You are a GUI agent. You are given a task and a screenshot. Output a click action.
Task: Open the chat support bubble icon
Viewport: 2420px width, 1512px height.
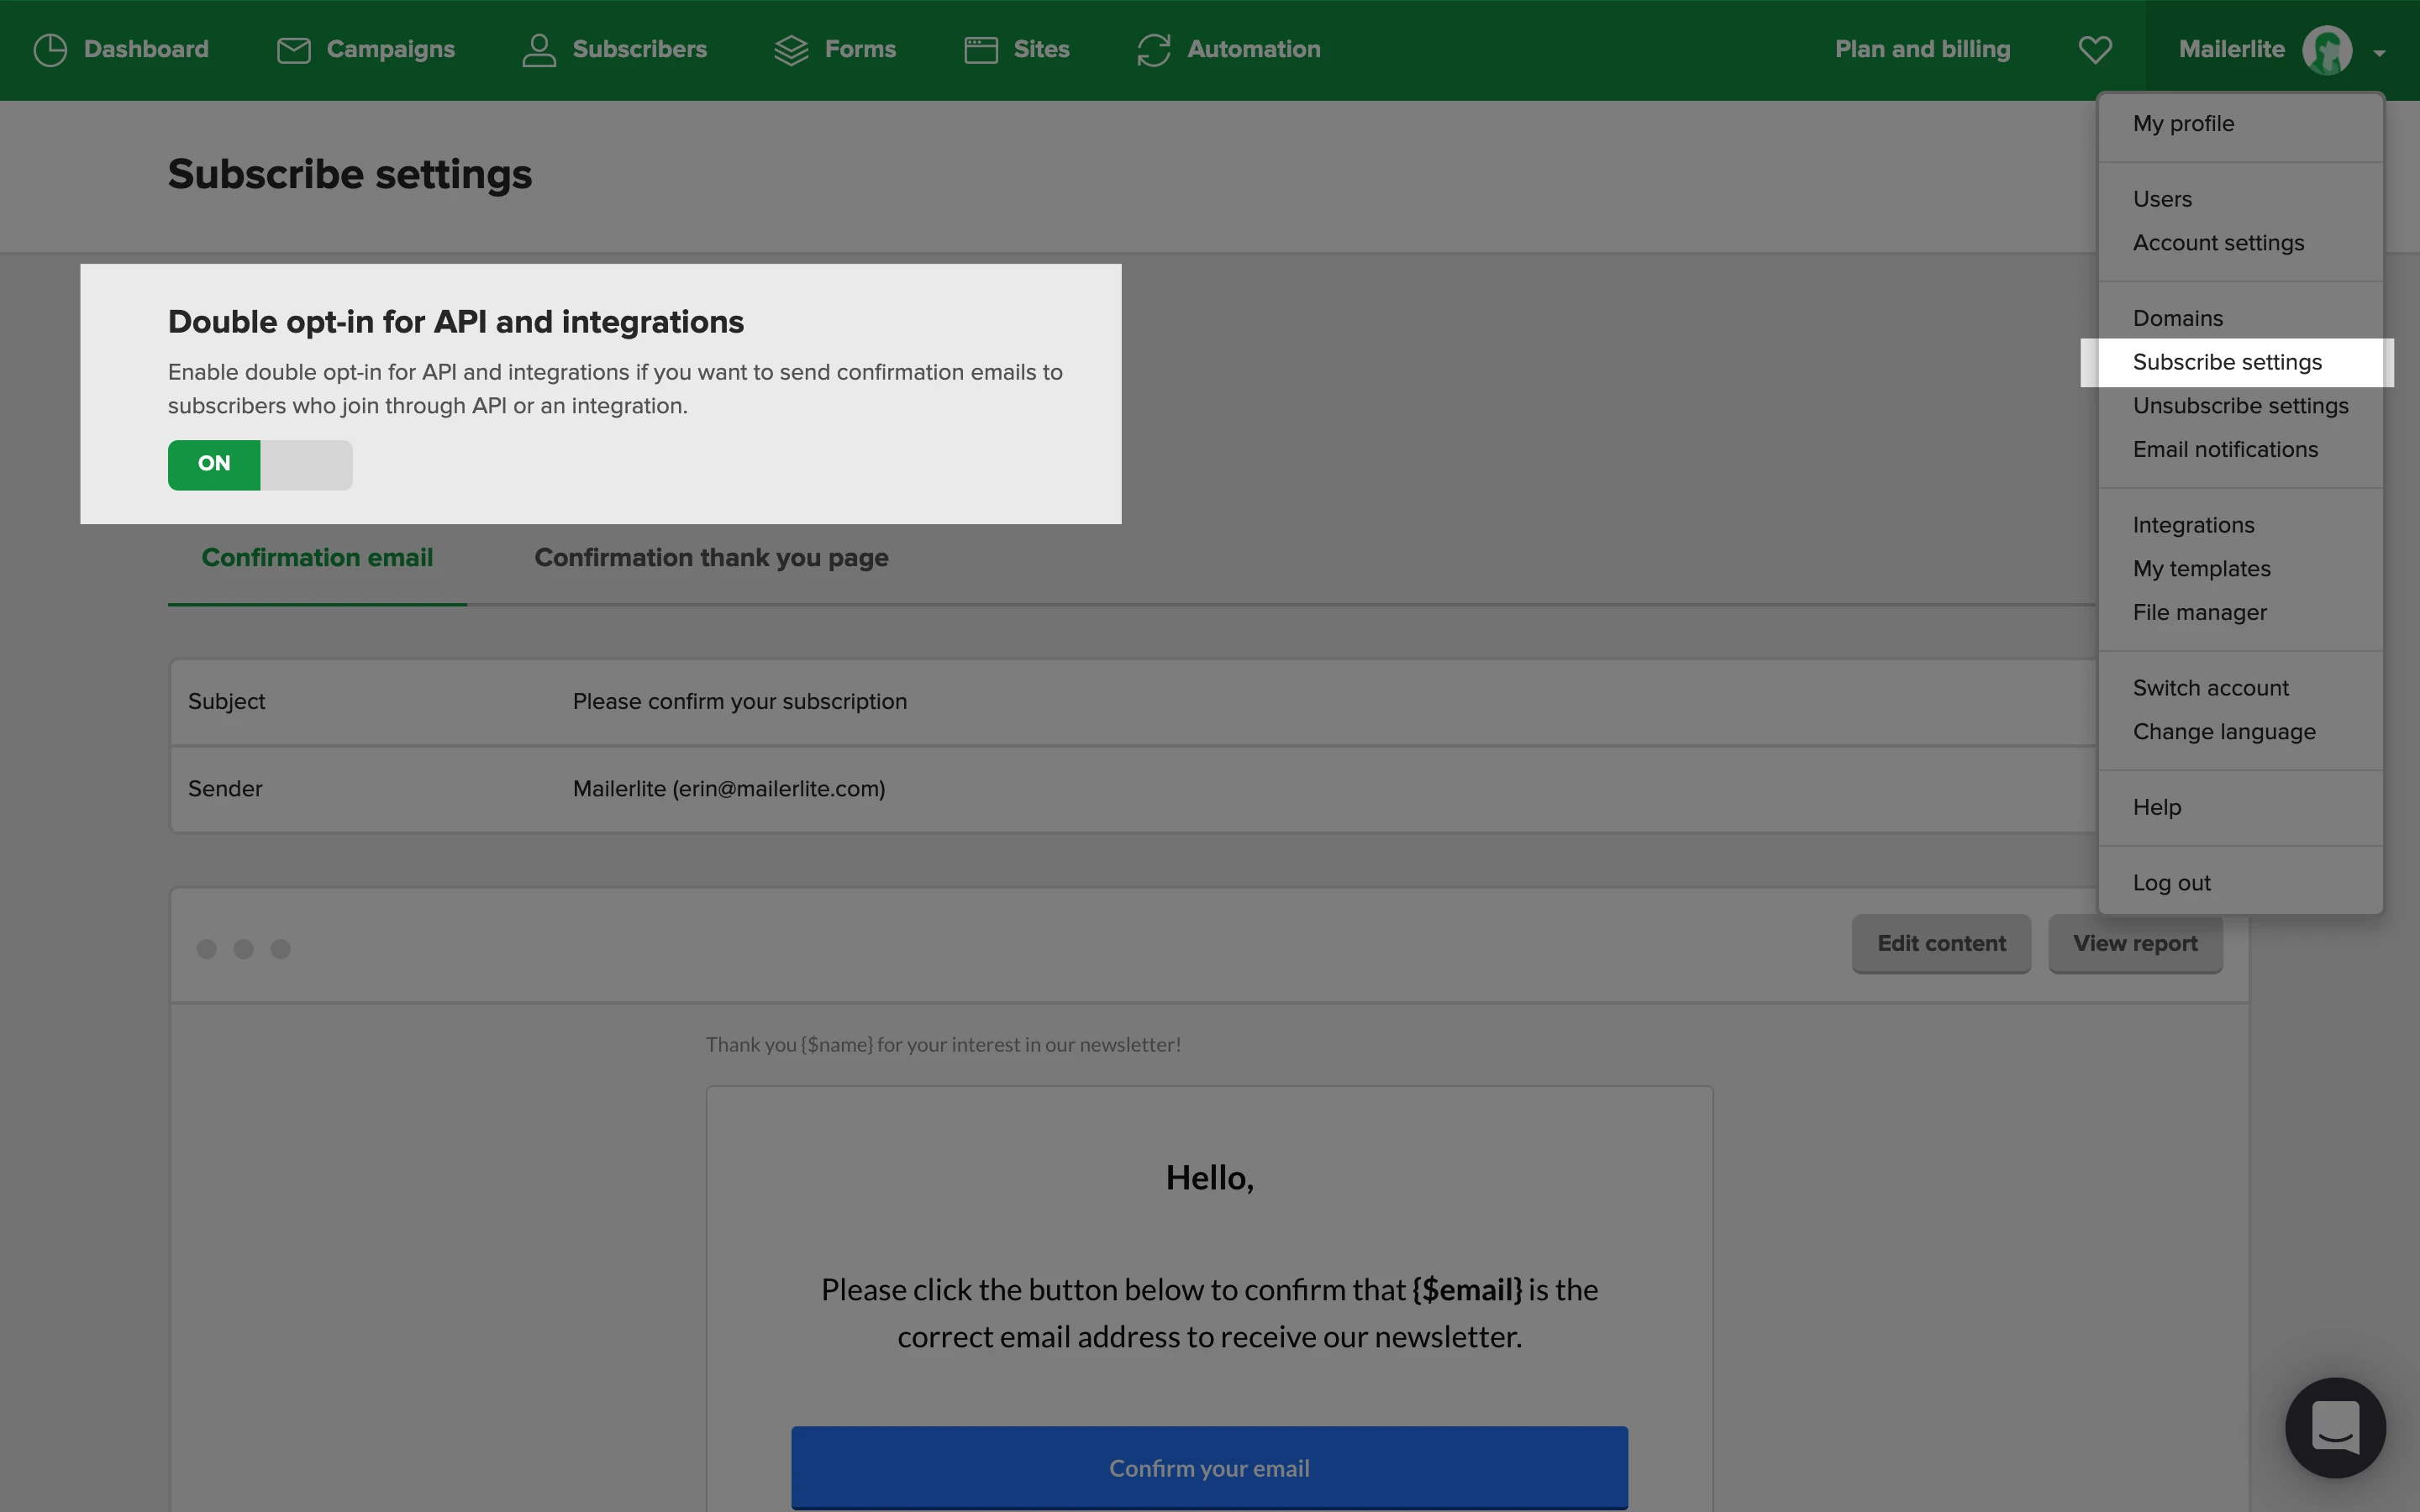click(2335, 1427)
